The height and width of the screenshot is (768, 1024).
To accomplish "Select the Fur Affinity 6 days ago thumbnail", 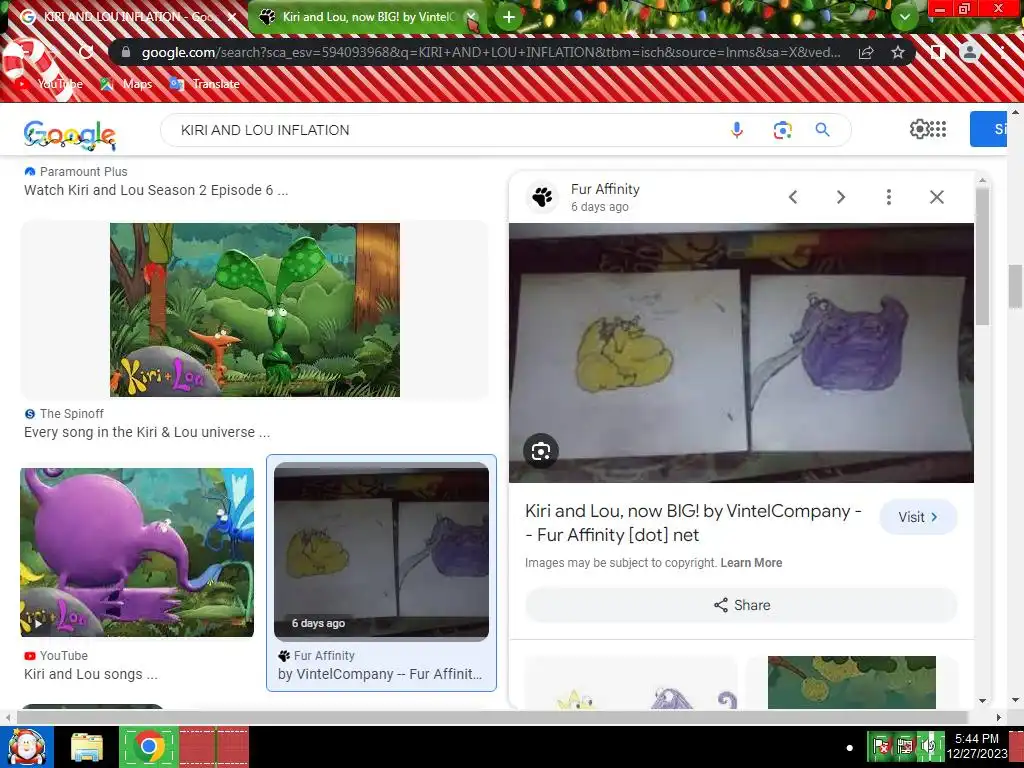I will click(x=381, y=551).
